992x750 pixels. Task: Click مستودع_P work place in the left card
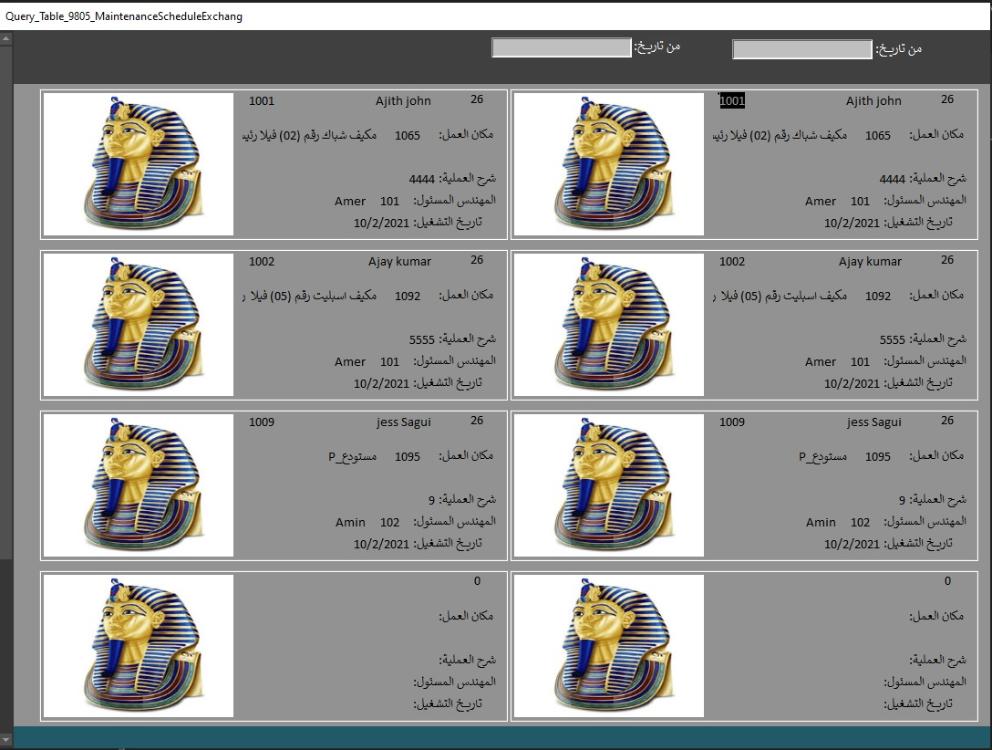[352, 456]
